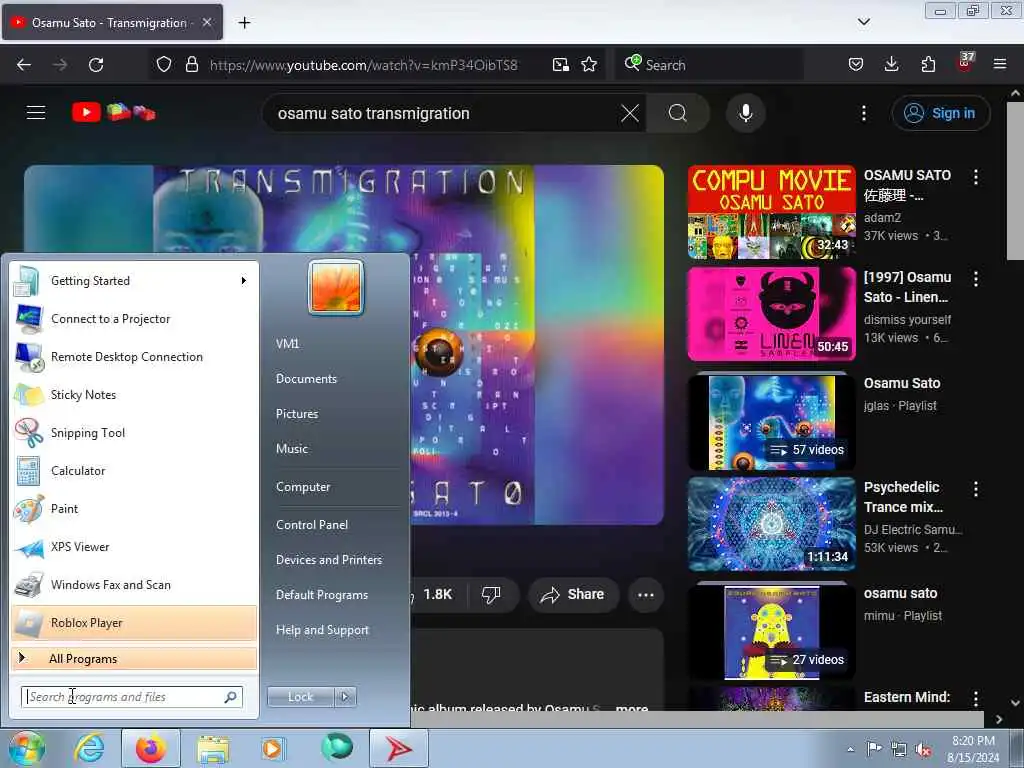Open options for 1997 Linen Sampler video

(976, 280)
